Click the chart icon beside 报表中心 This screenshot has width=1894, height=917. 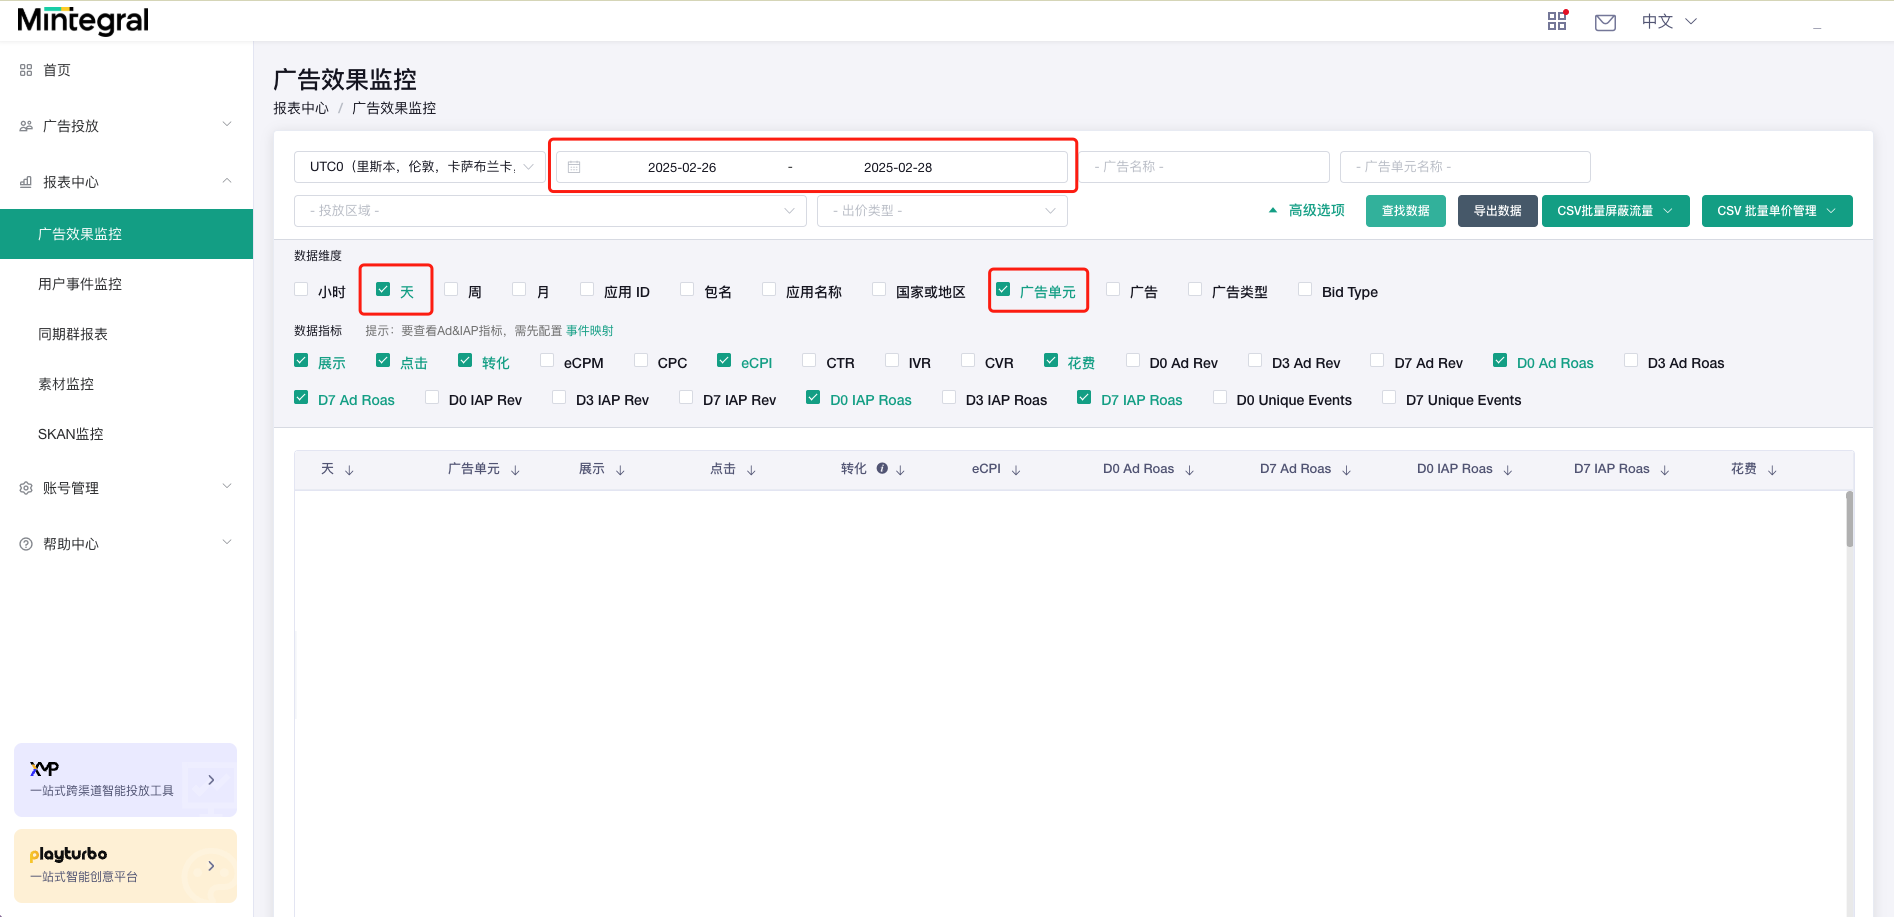point(24,181)
